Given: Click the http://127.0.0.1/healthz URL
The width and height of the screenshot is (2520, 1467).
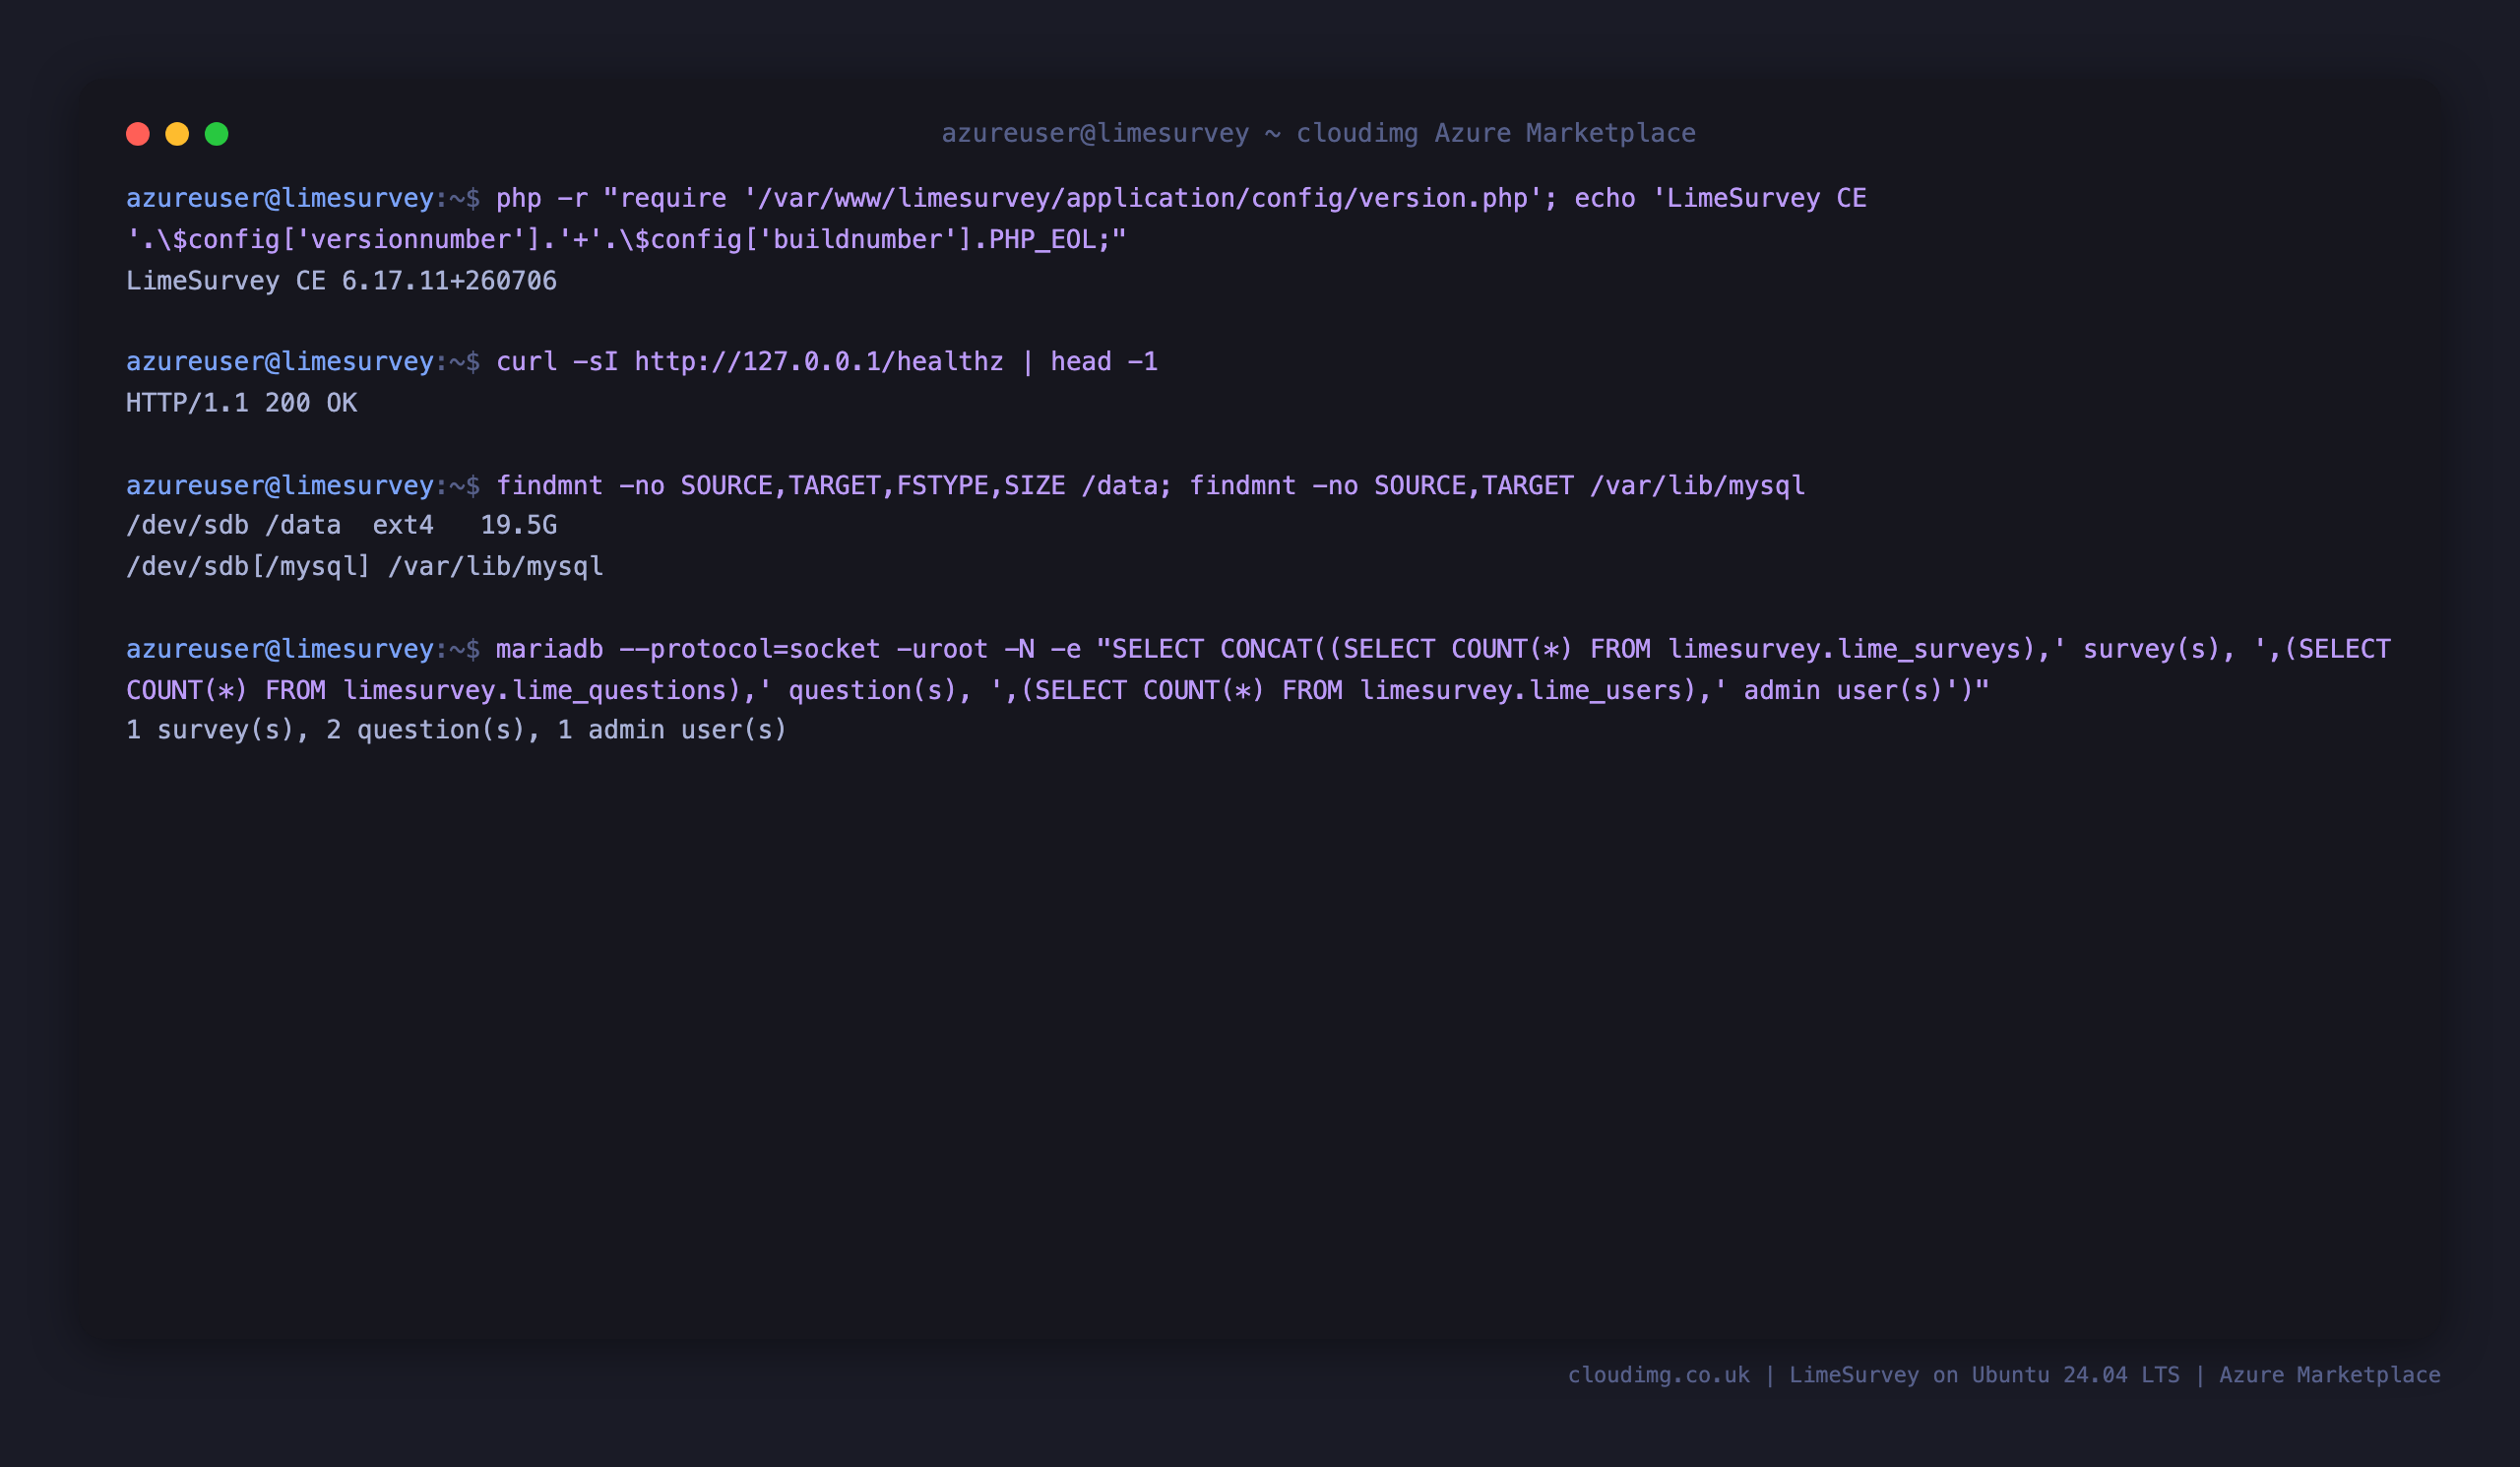Looking at the screenshot, I should click(x=819, y=361).
